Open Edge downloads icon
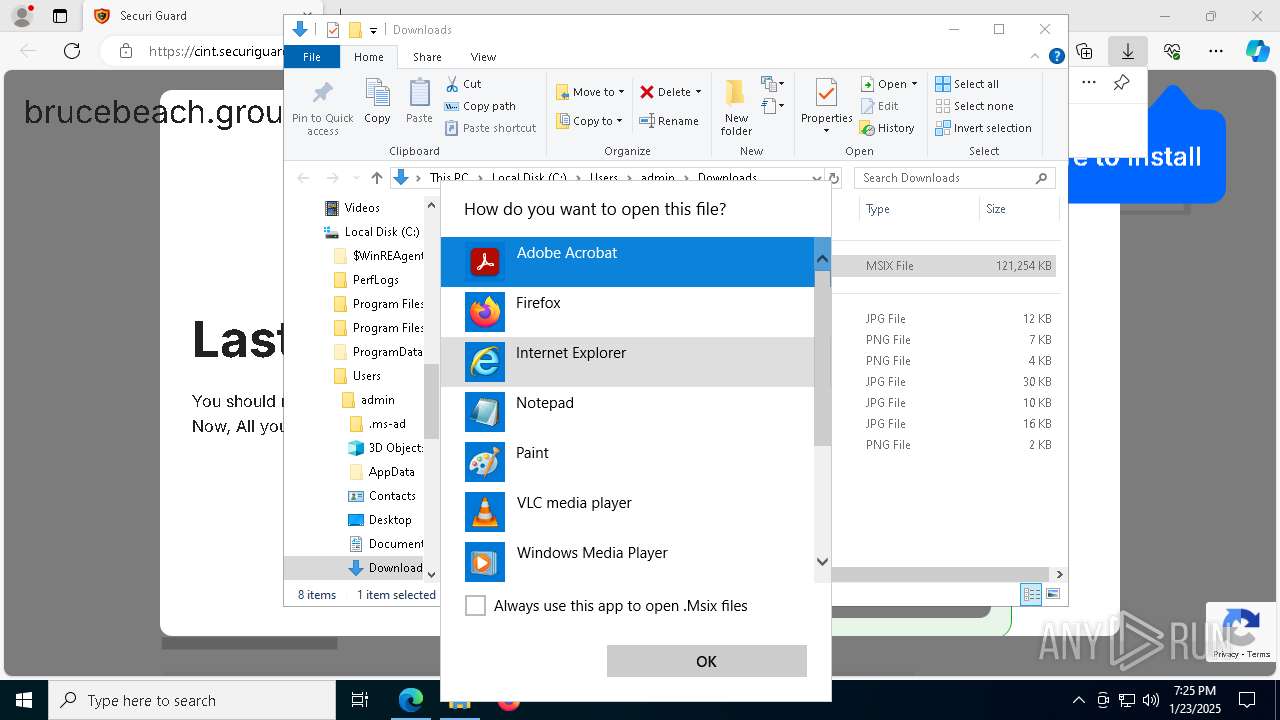 (1128, 51)
